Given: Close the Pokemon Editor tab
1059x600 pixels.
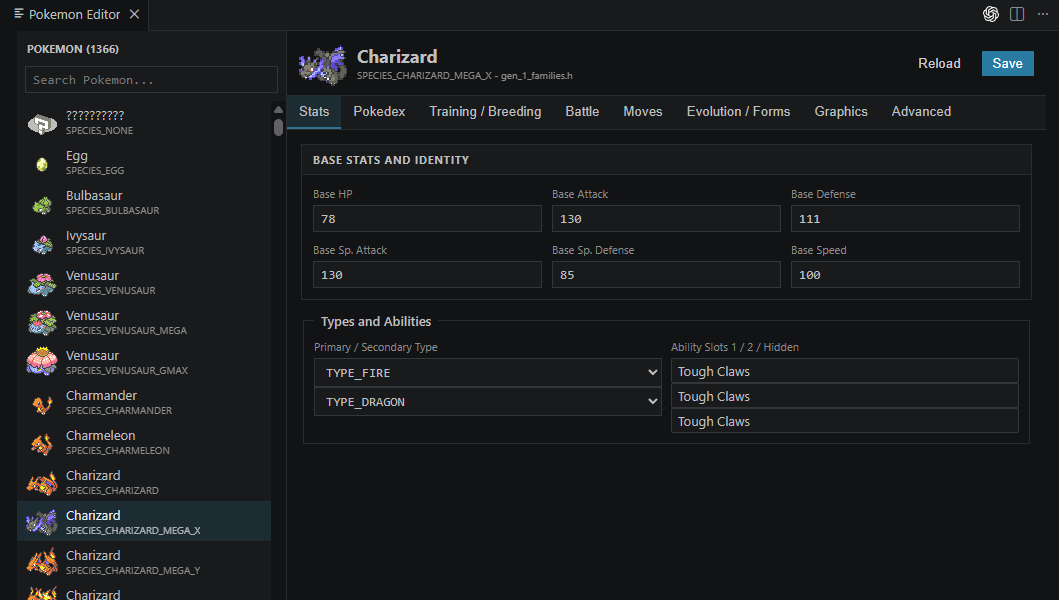Looking at the screenshot, I should click(134, 14).
